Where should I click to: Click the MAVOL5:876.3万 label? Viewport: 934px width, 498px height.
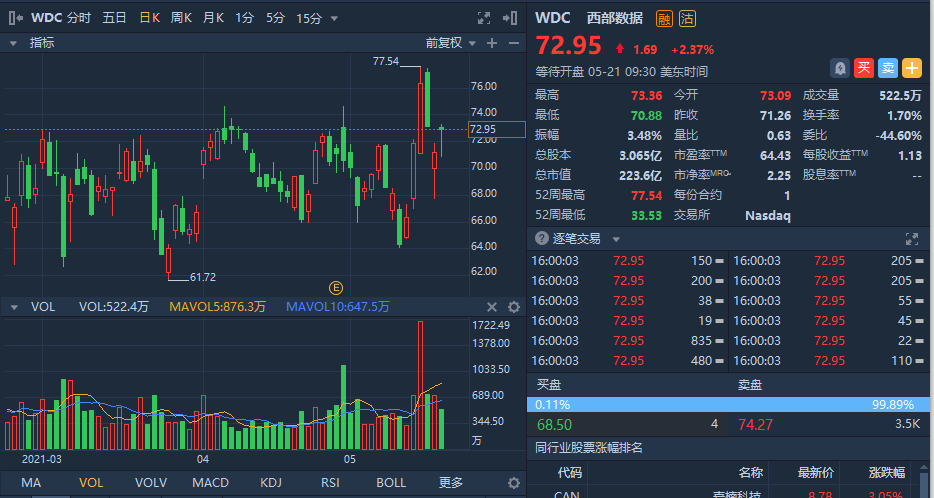[x=217, y=307]
